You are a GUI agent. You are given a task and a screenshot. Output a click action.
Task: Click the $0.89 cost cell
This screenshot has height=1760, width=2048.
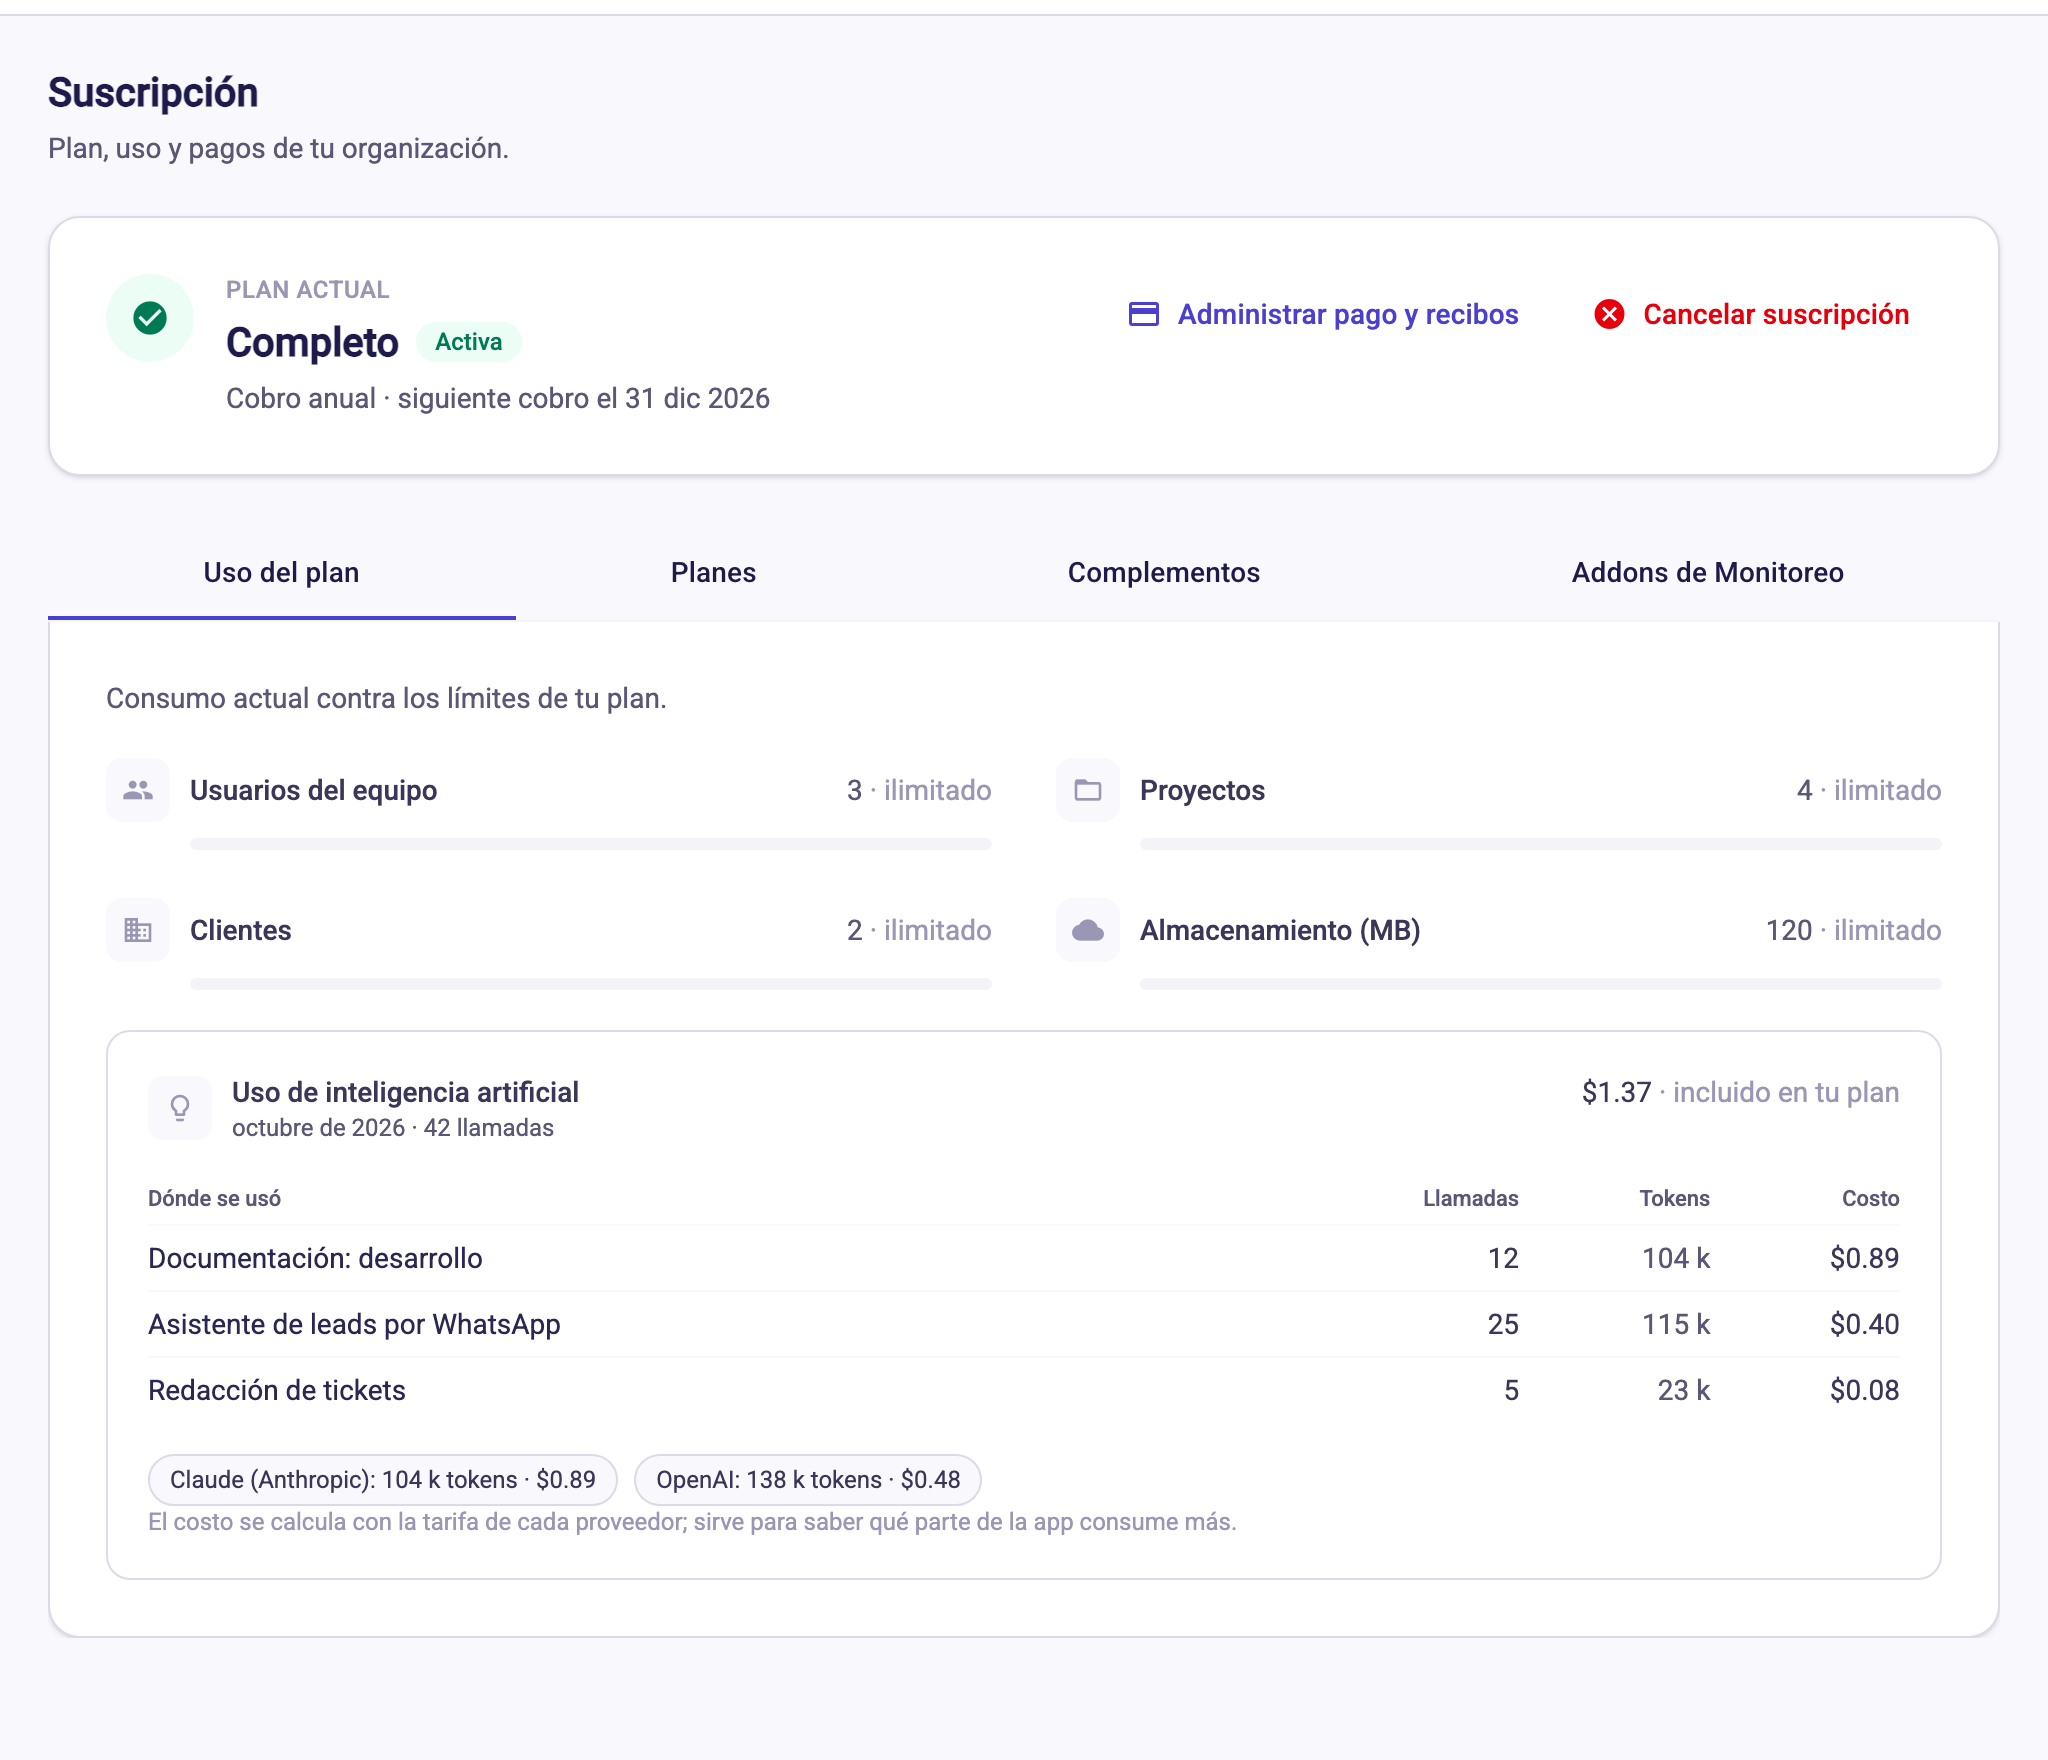pyautogui.click(x=1864, y=1258)
